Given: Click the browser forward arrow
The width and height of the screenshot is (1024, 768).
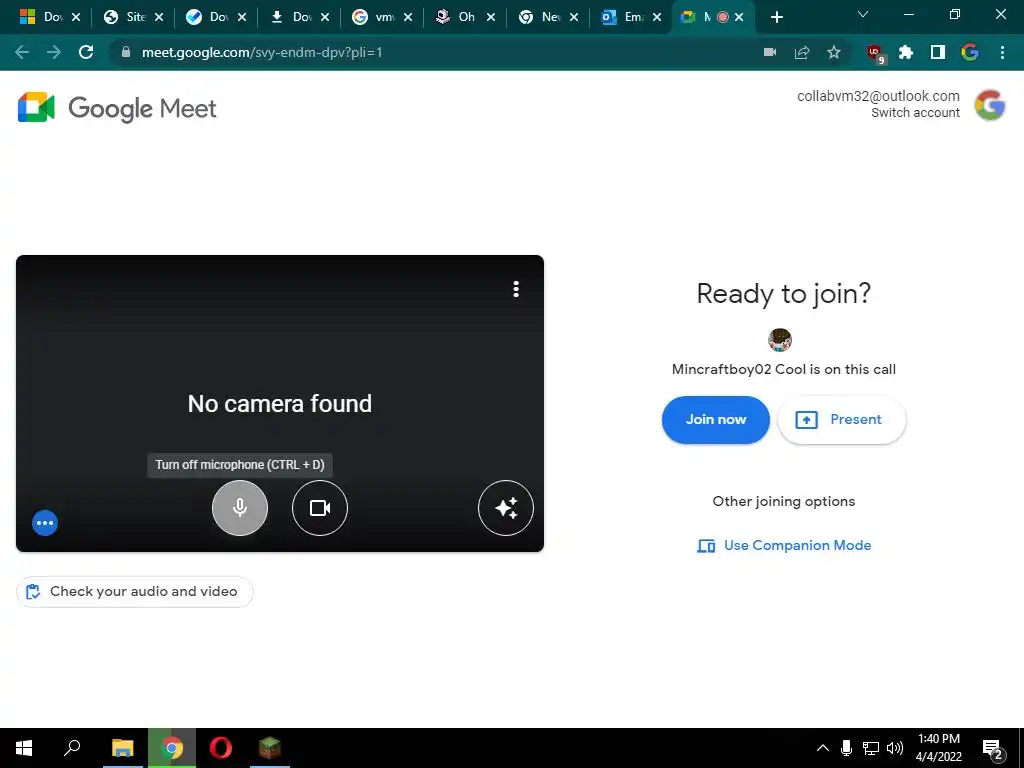Looking at the screenshot, I should pos(54,52).
